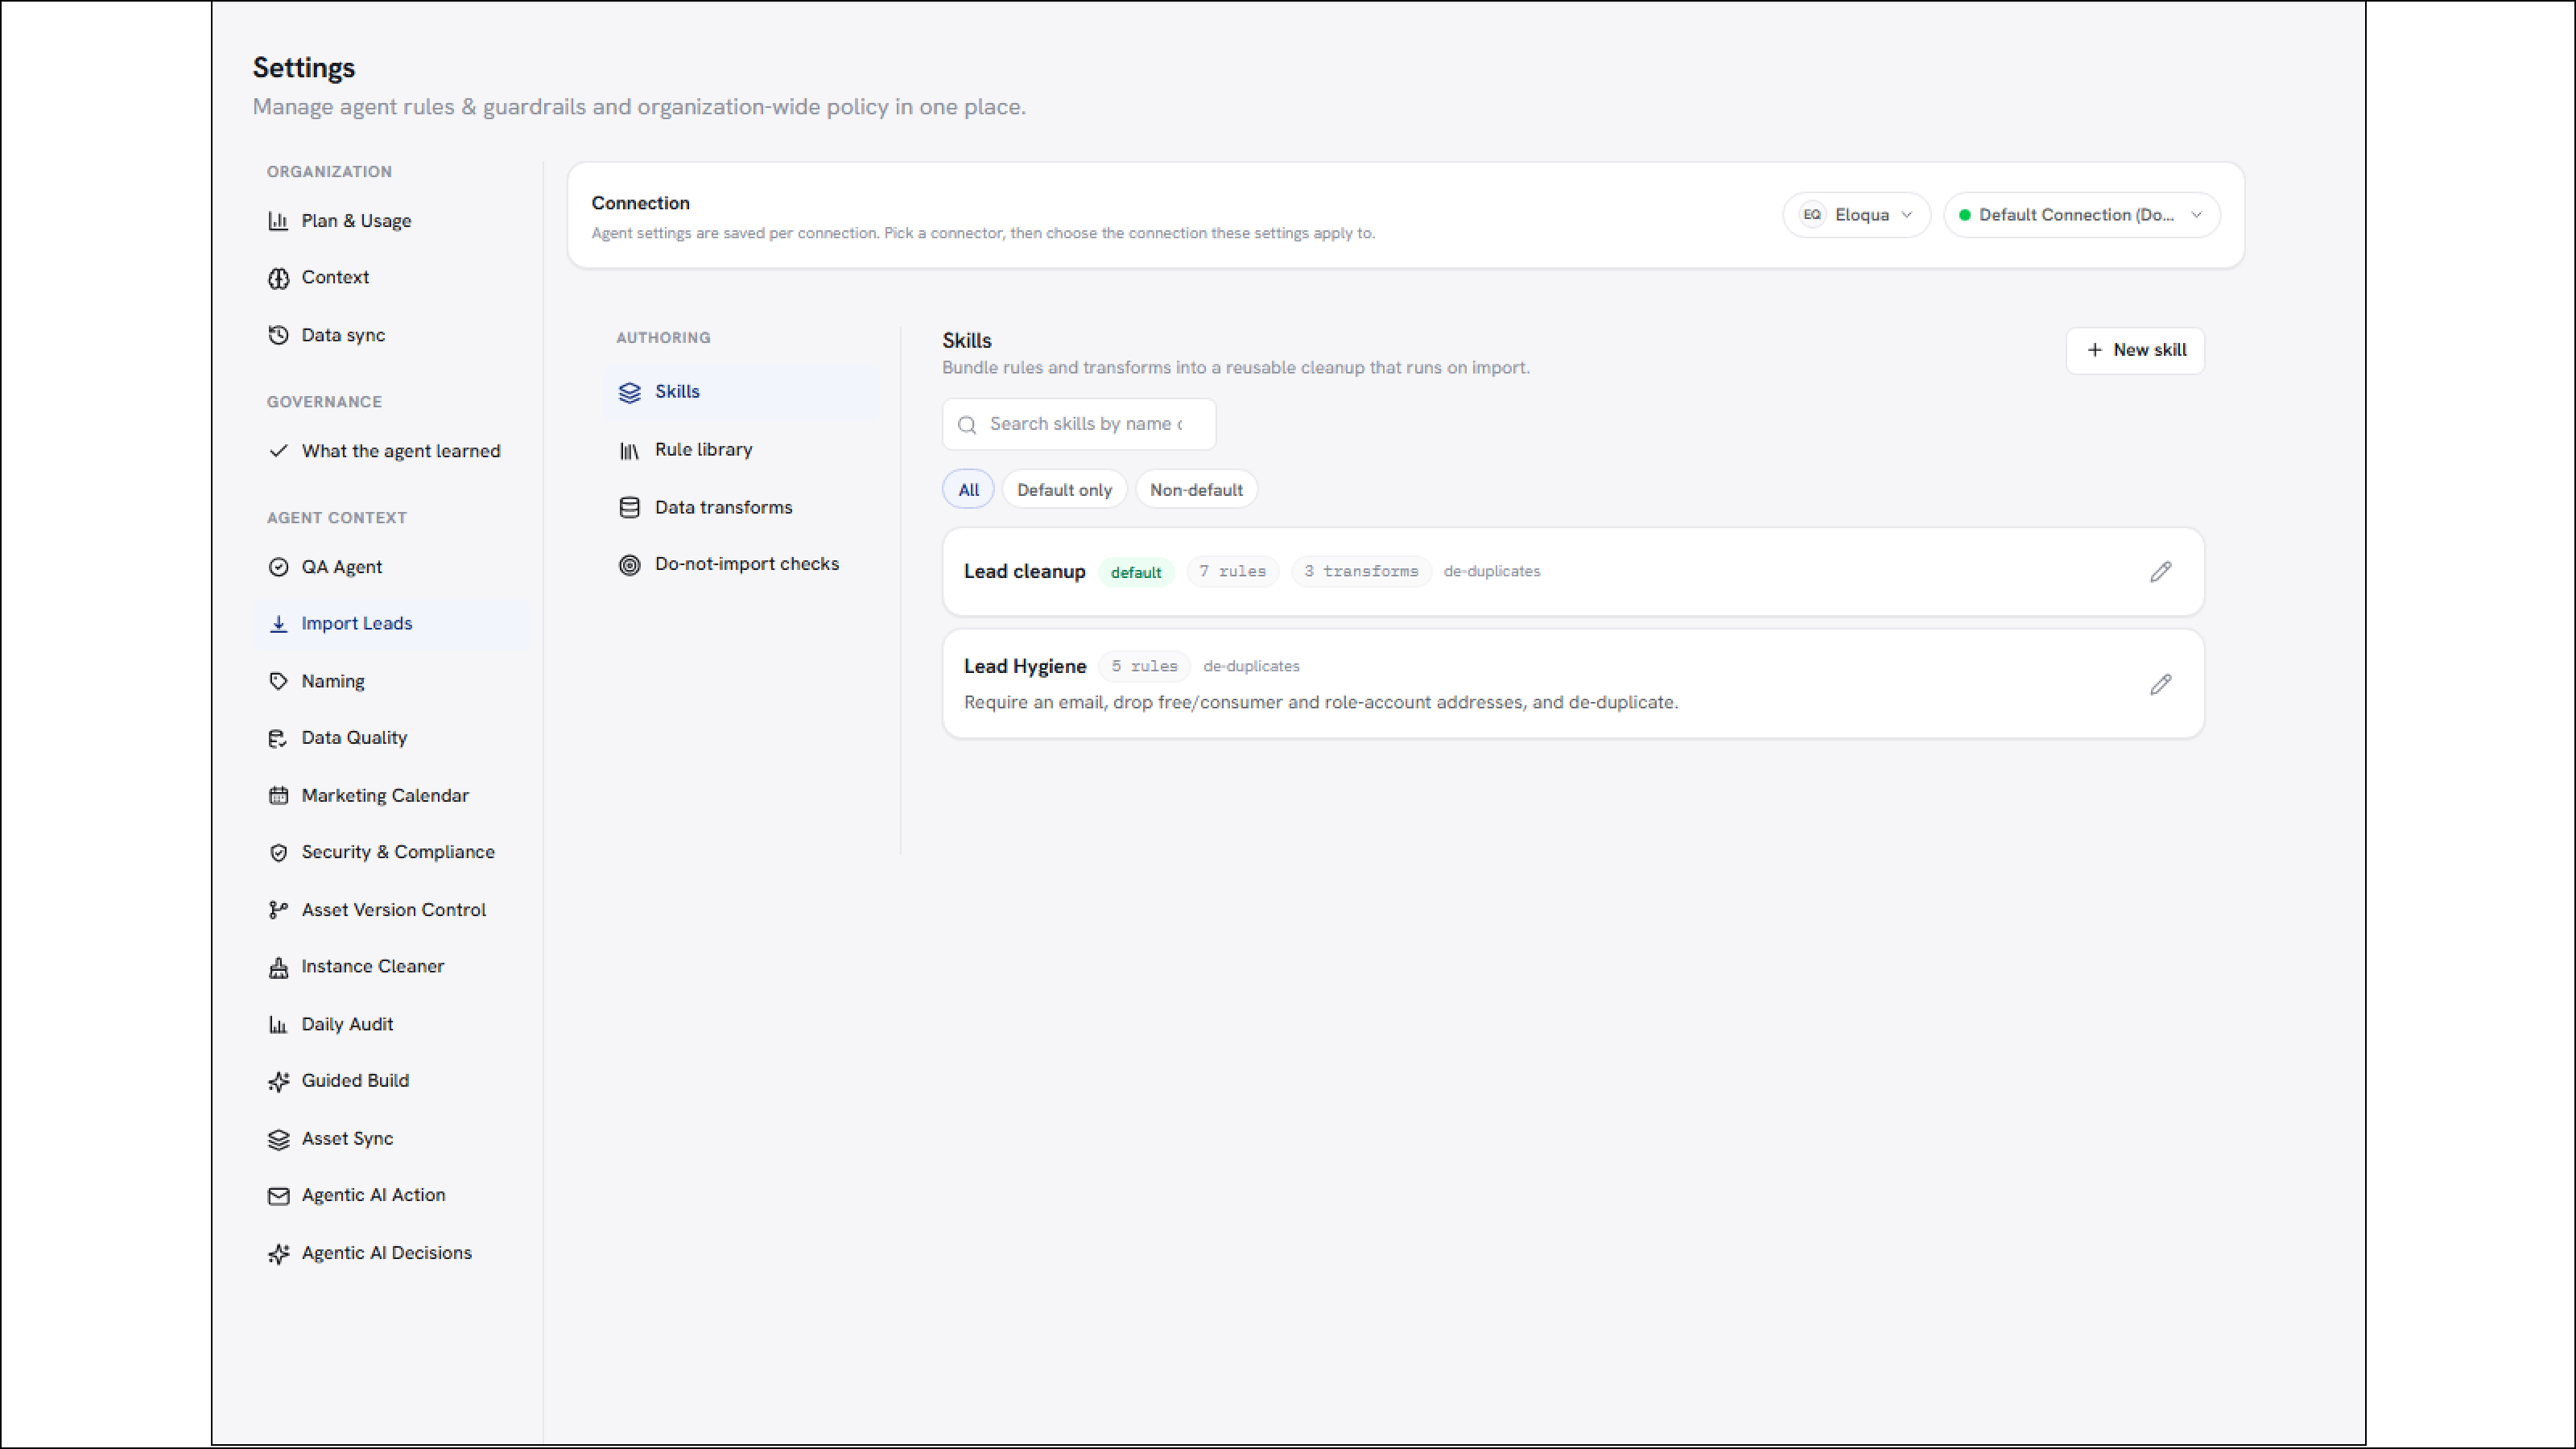This screenshot has width=2576, height=1449.
Task: Click the checkmark icon beside What the agent learned
Action: click(x=278, y=451)
